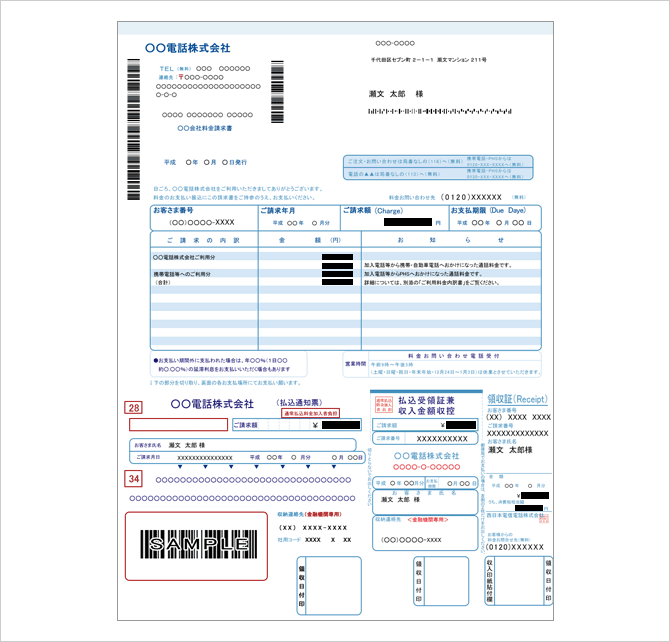Click the '(合計)' total row label
This screenshot has width=670, height=642.
162,283
